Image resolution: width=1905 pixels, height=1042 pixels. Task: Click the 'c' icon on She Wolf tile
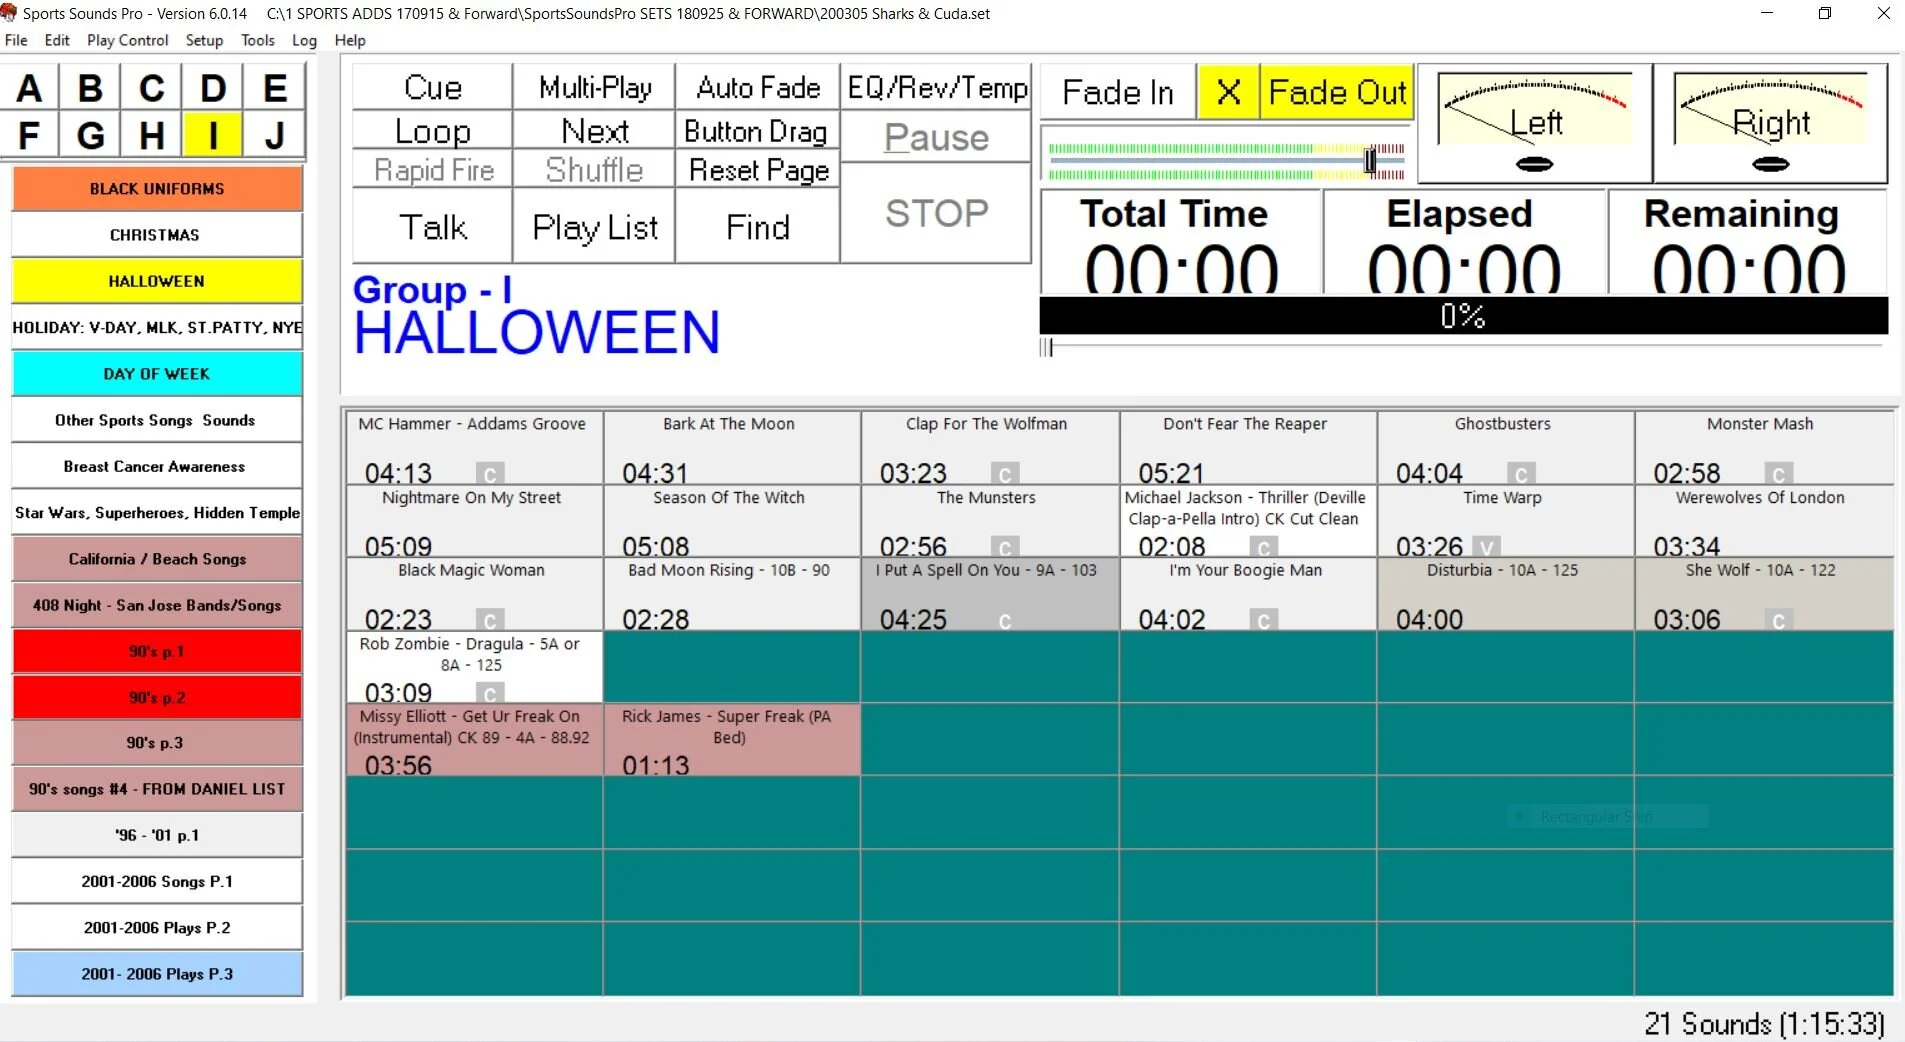[x=1779, y=620]
